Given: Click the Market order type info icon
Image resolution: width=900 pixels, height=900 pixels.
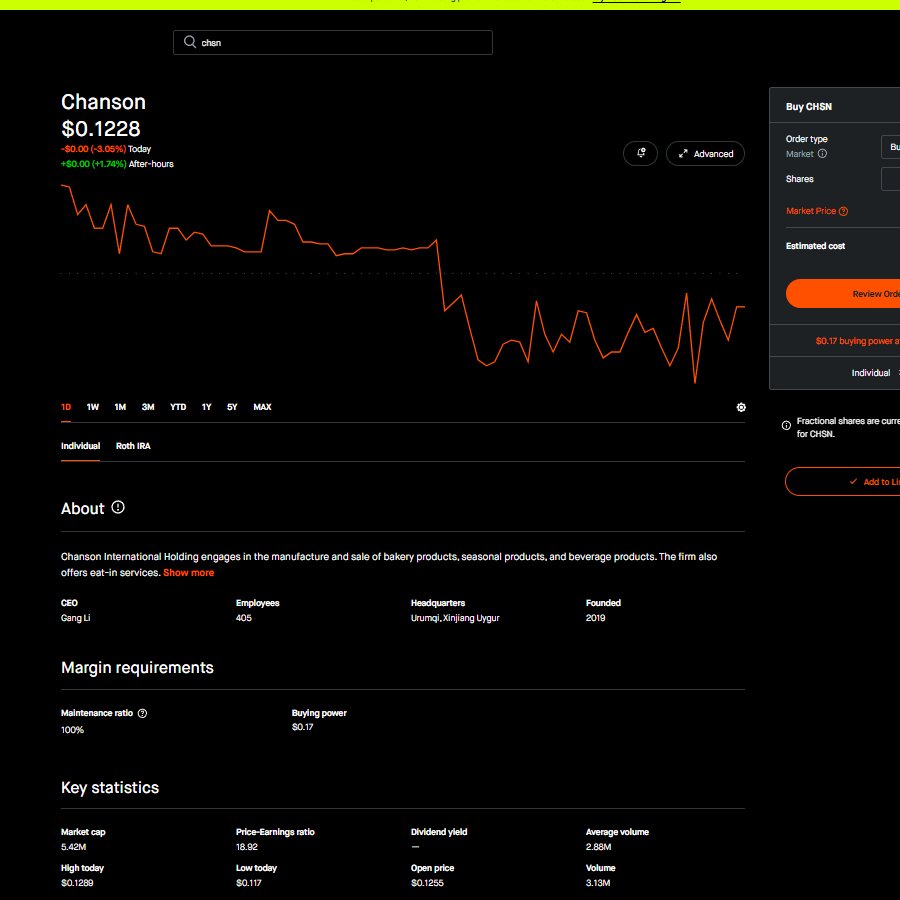Looking at the screenshot, I should coord(822,153).
